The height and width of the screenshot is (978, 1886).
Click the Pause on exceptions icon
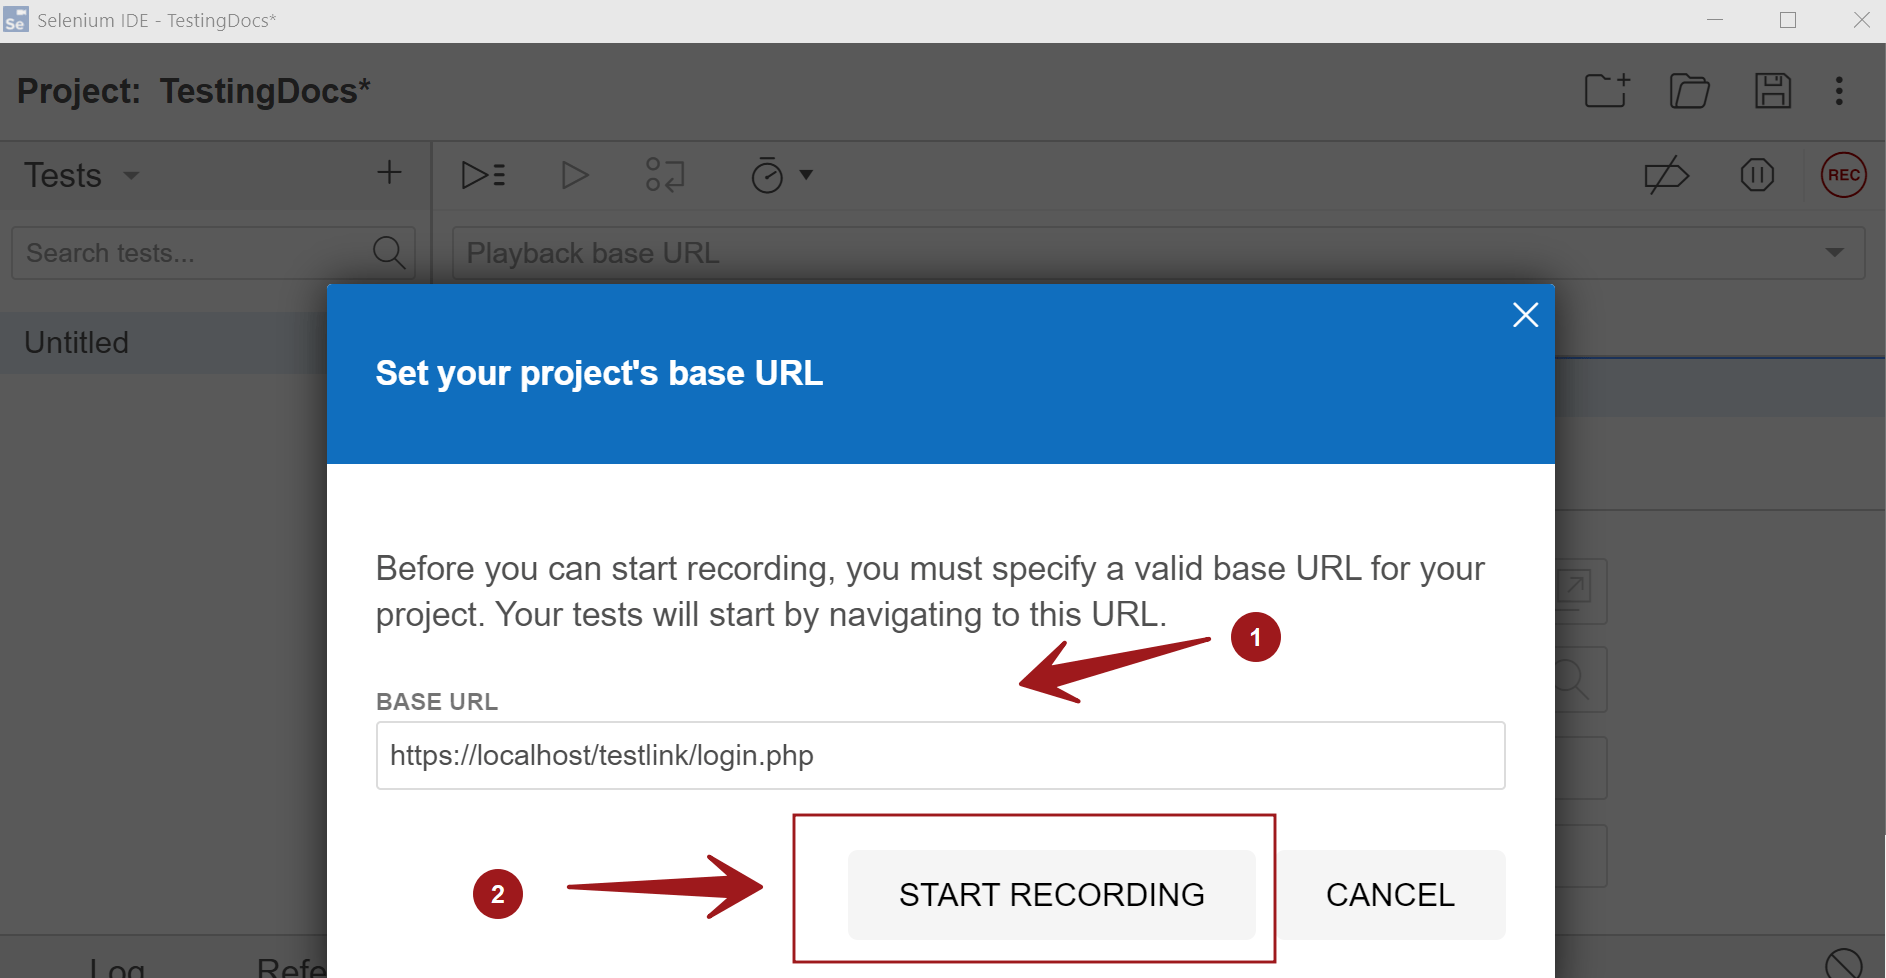[1757, 174]
